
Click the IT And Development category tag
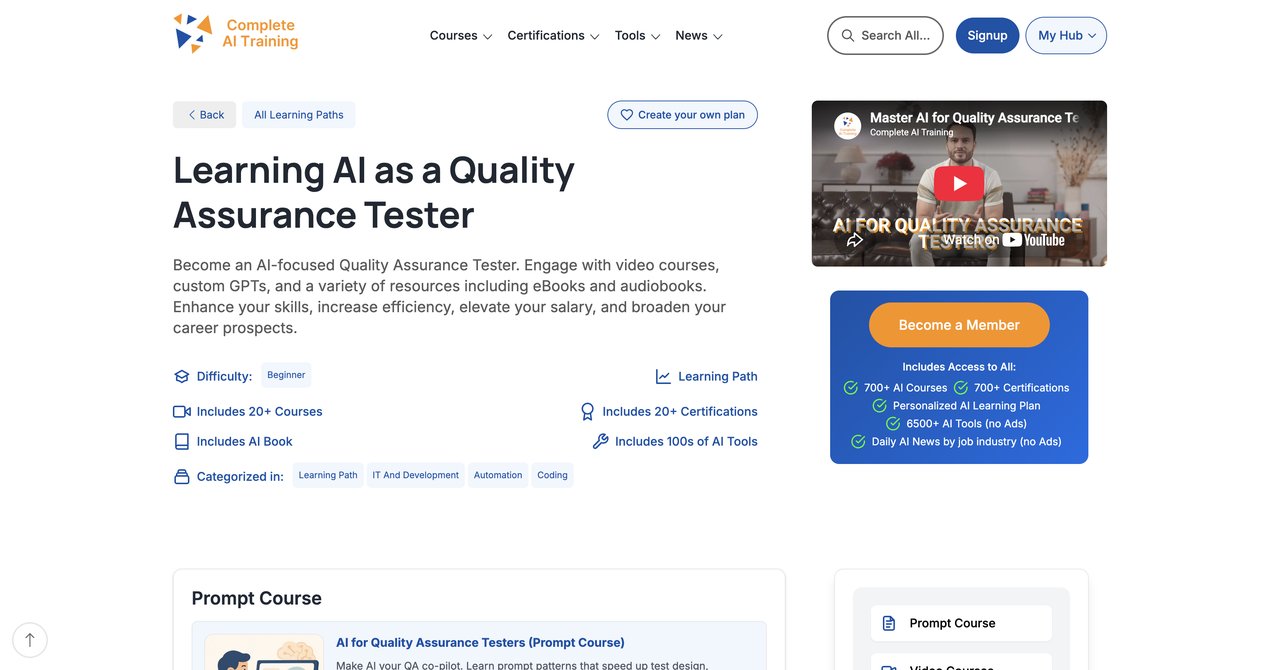415,475
